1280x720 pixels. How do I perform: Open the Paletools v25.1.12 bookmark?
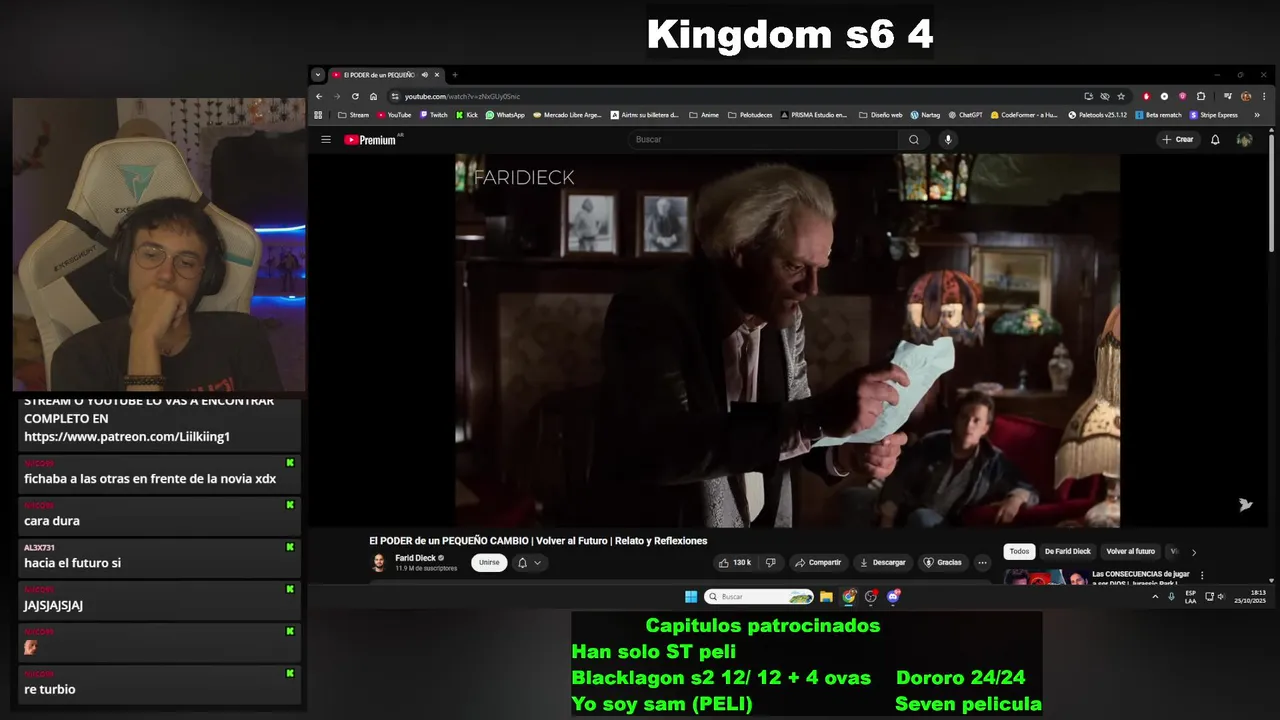click(x=1098, y=115)
